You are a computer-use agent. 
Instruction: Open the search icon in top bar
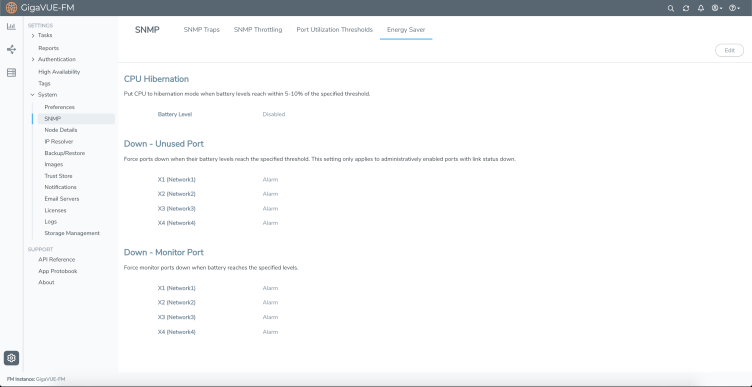[670, 8]
